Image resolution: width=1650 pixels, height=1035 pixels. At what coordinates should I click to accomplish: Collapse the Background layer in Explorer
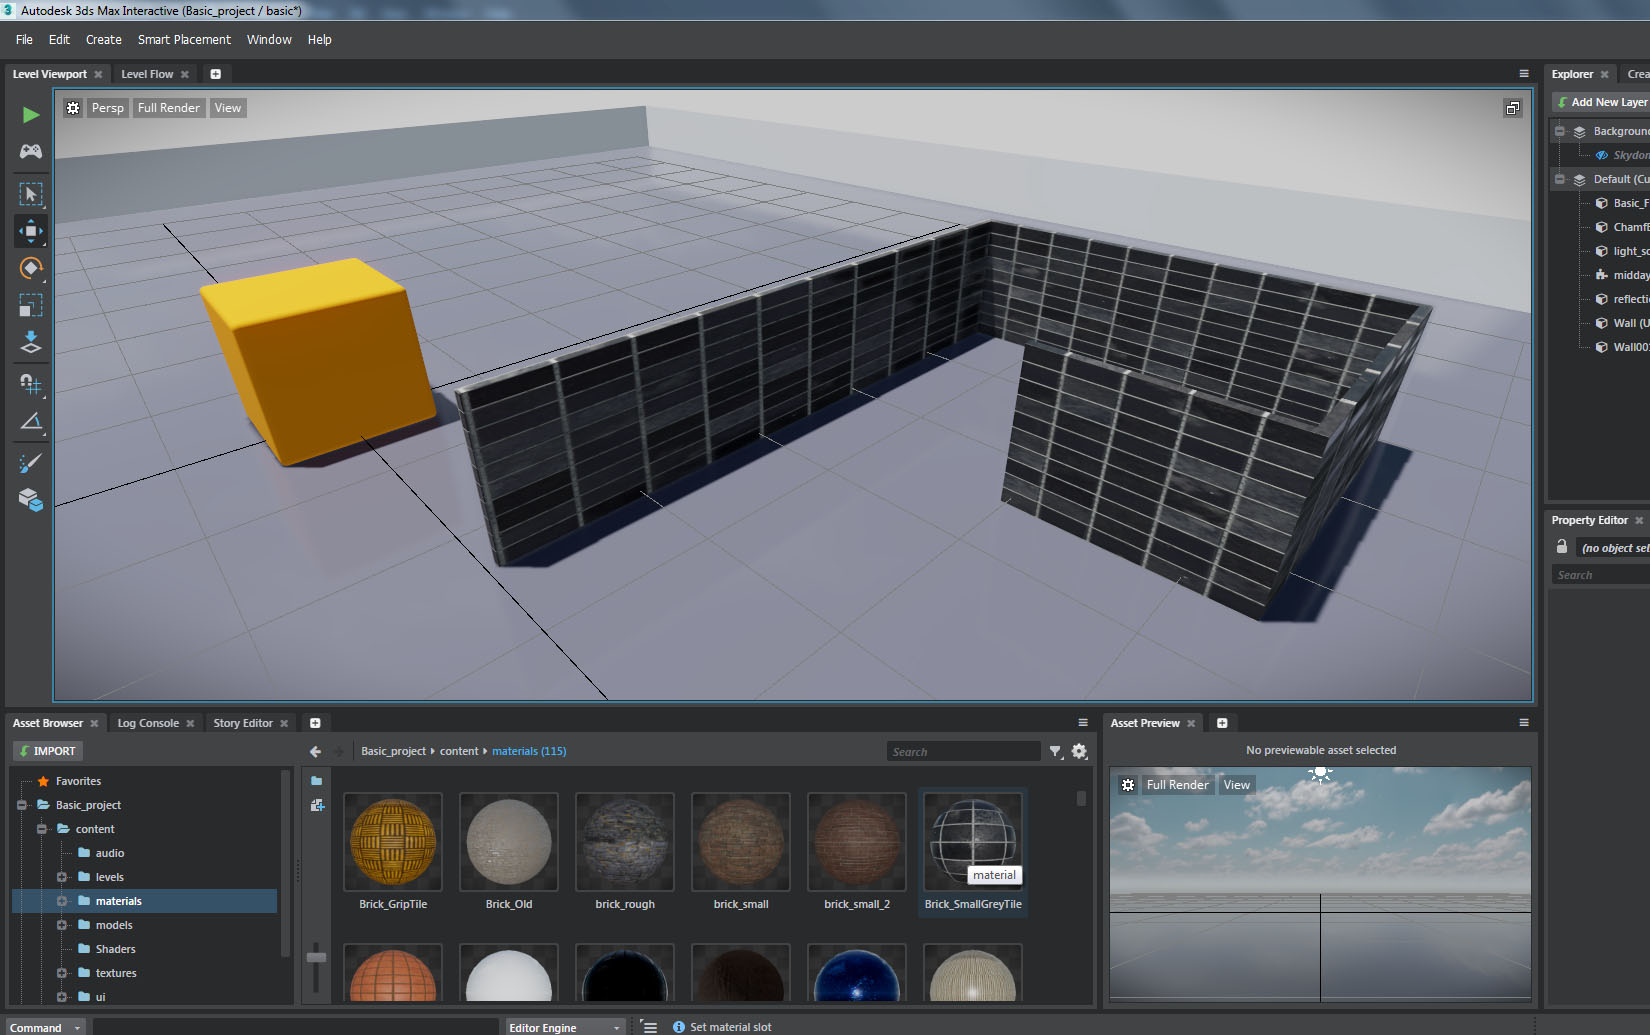(x=1560, y=130)
